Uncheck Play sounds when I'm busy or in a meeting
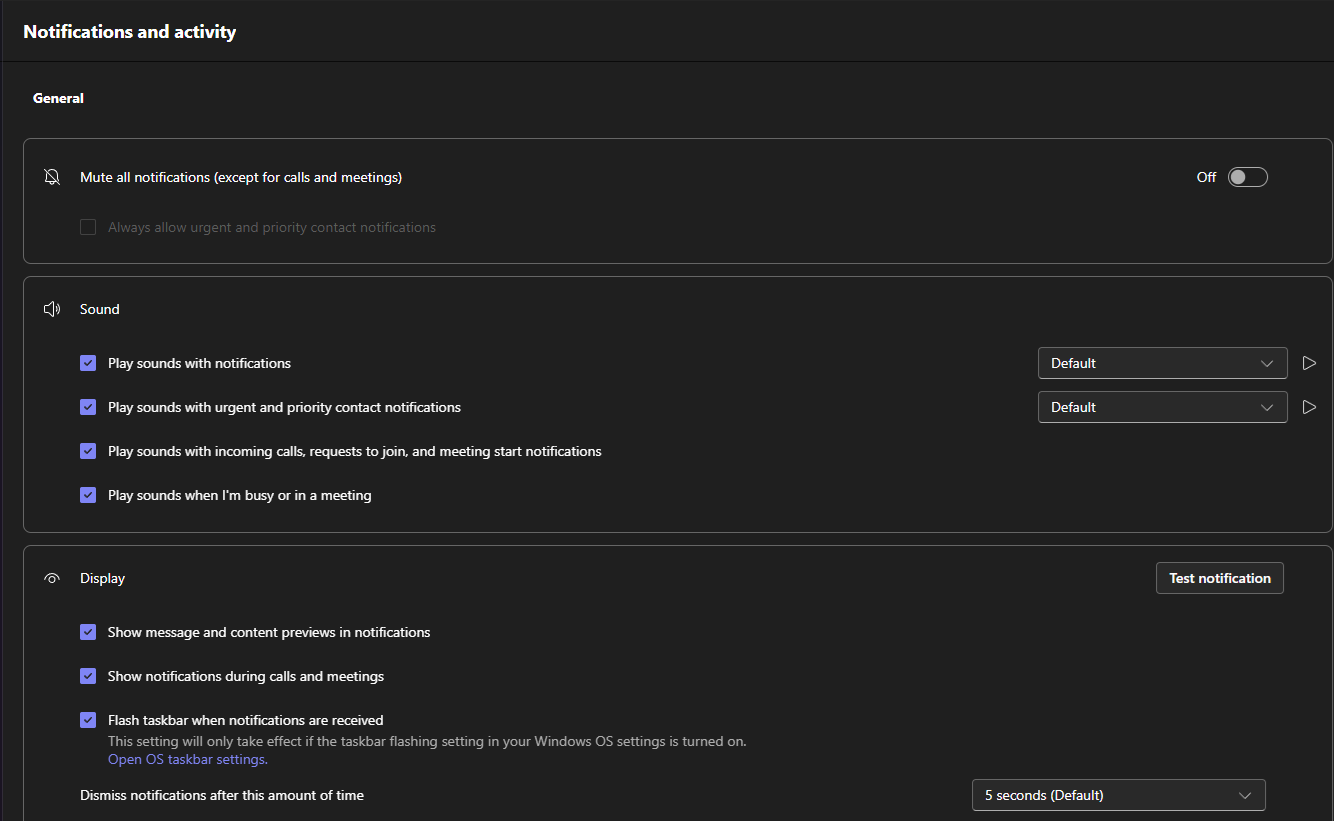Image resolution: width=1334 pixels, height=821 pixels. pyautogui.click(x=88, y=495)
